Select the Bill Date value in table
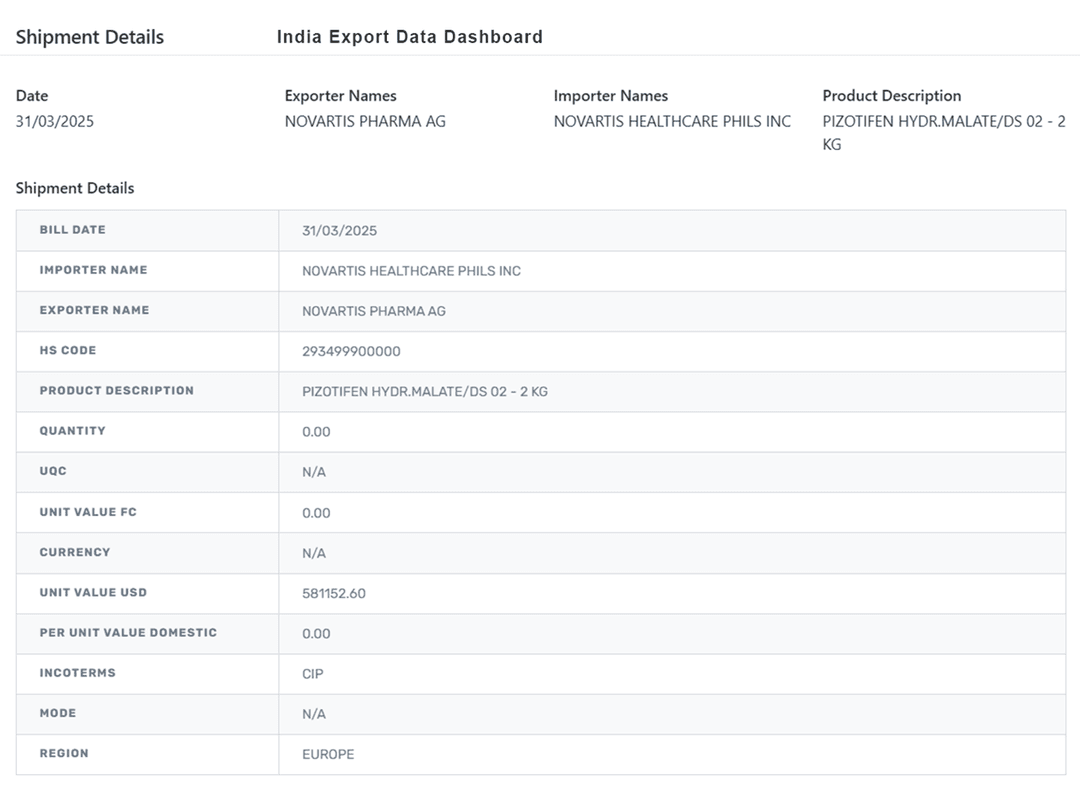 click(339, 231)
